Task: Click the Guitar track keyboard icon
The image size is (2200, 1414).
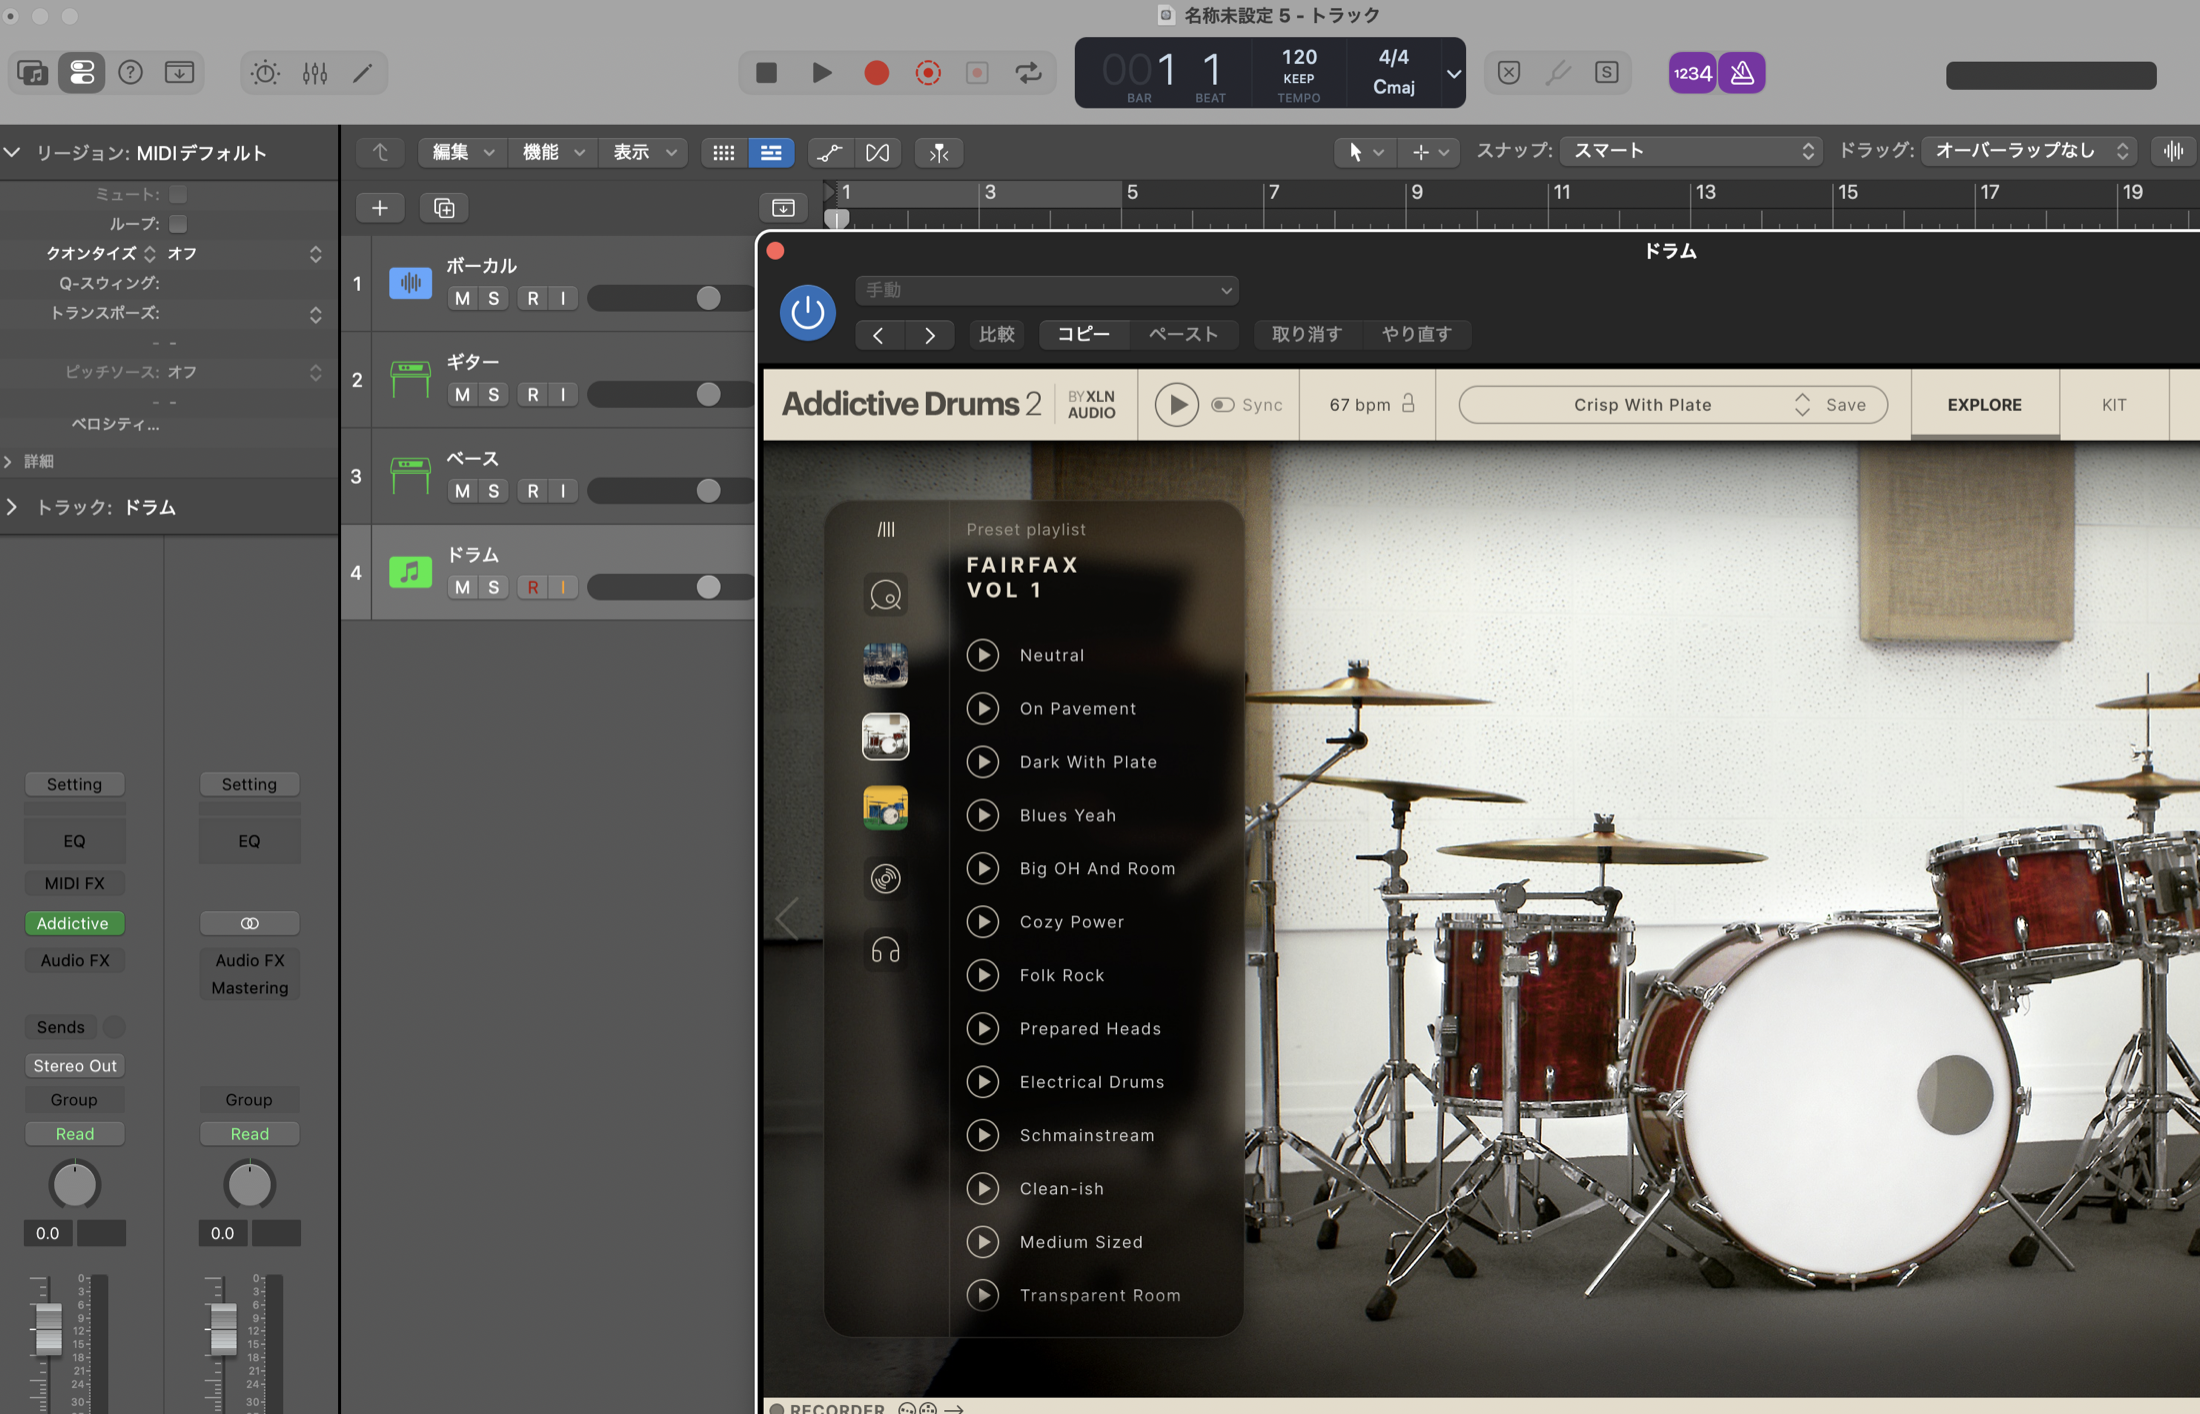Action: pyautogui.click(x=410, y=379)
